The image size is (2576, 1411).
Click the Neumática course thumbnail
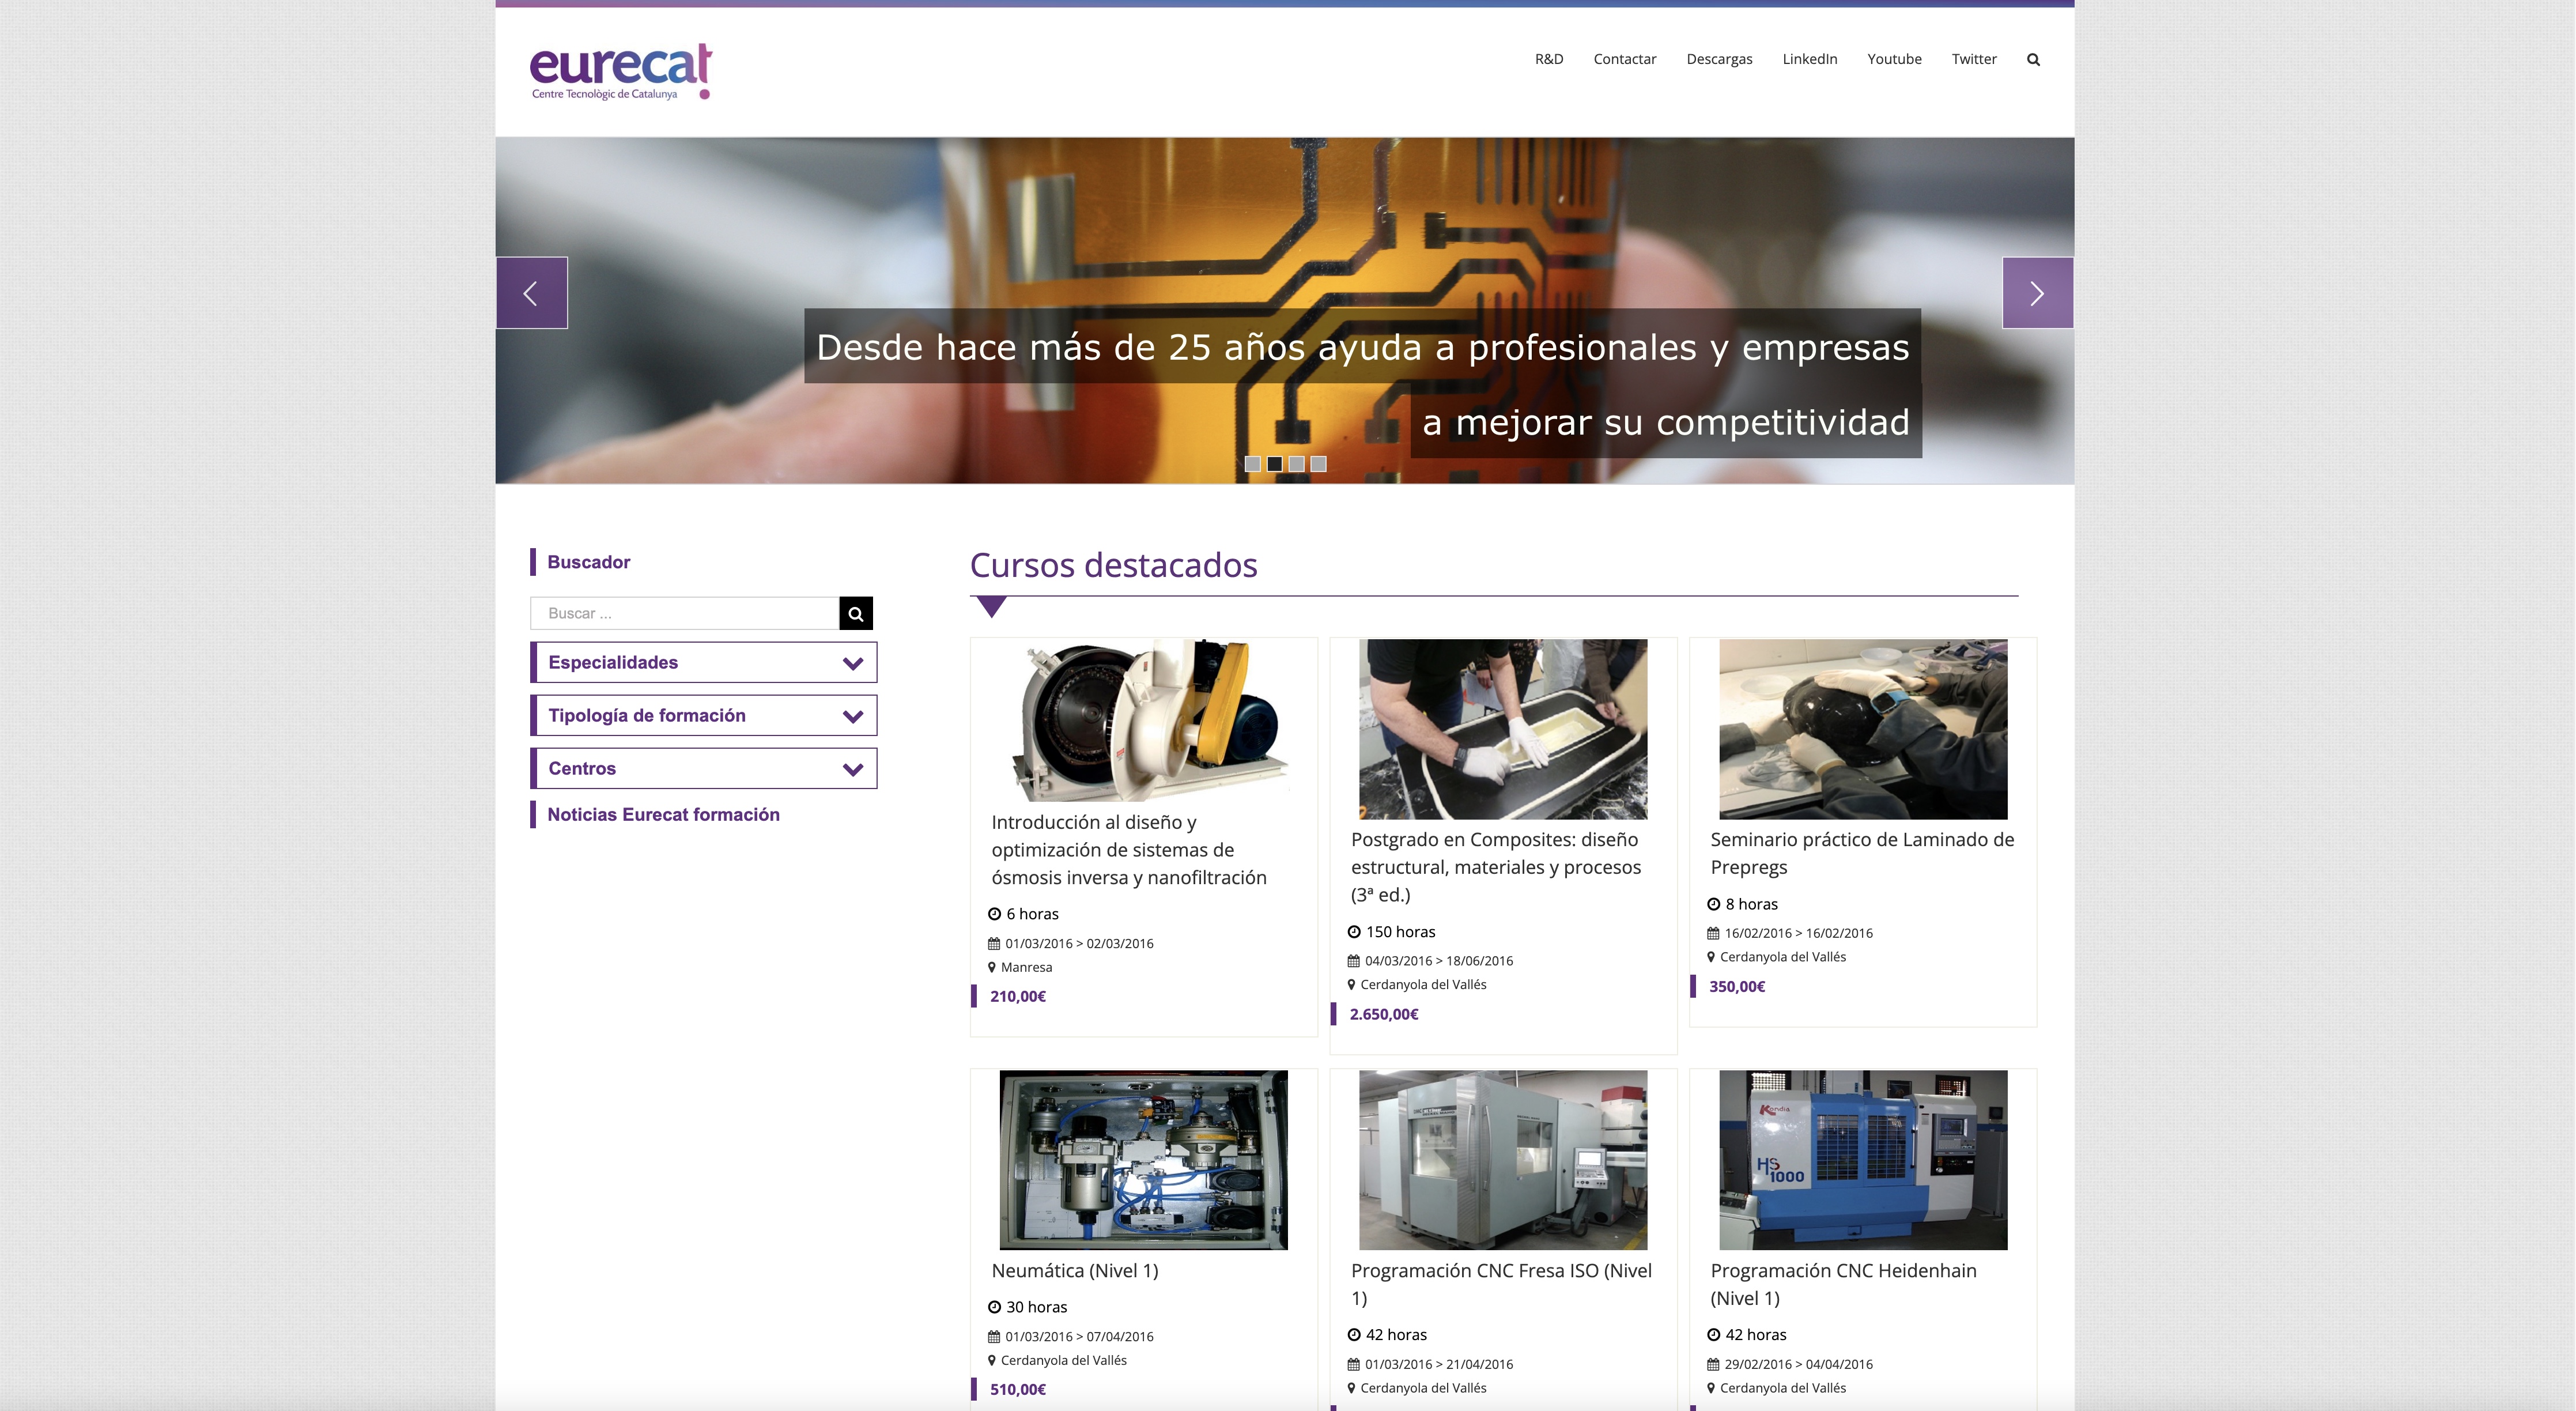[1144, 1160]
